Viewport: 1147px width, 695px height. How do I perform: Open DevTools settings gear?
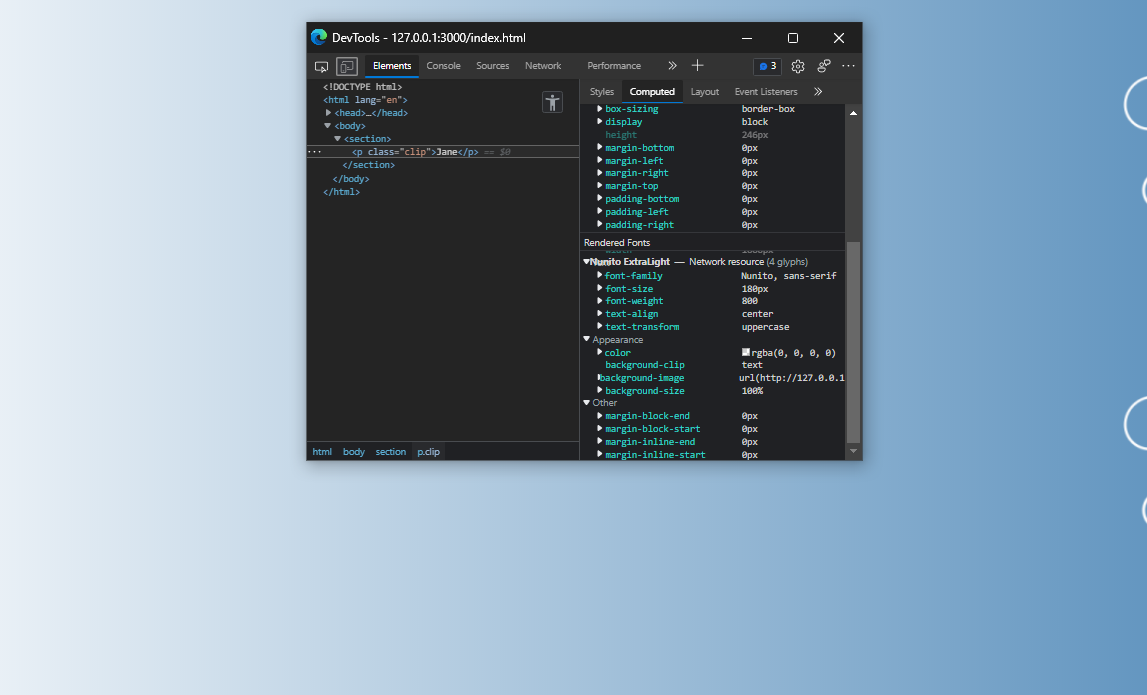pyautogui.click(x=797, y=66)
